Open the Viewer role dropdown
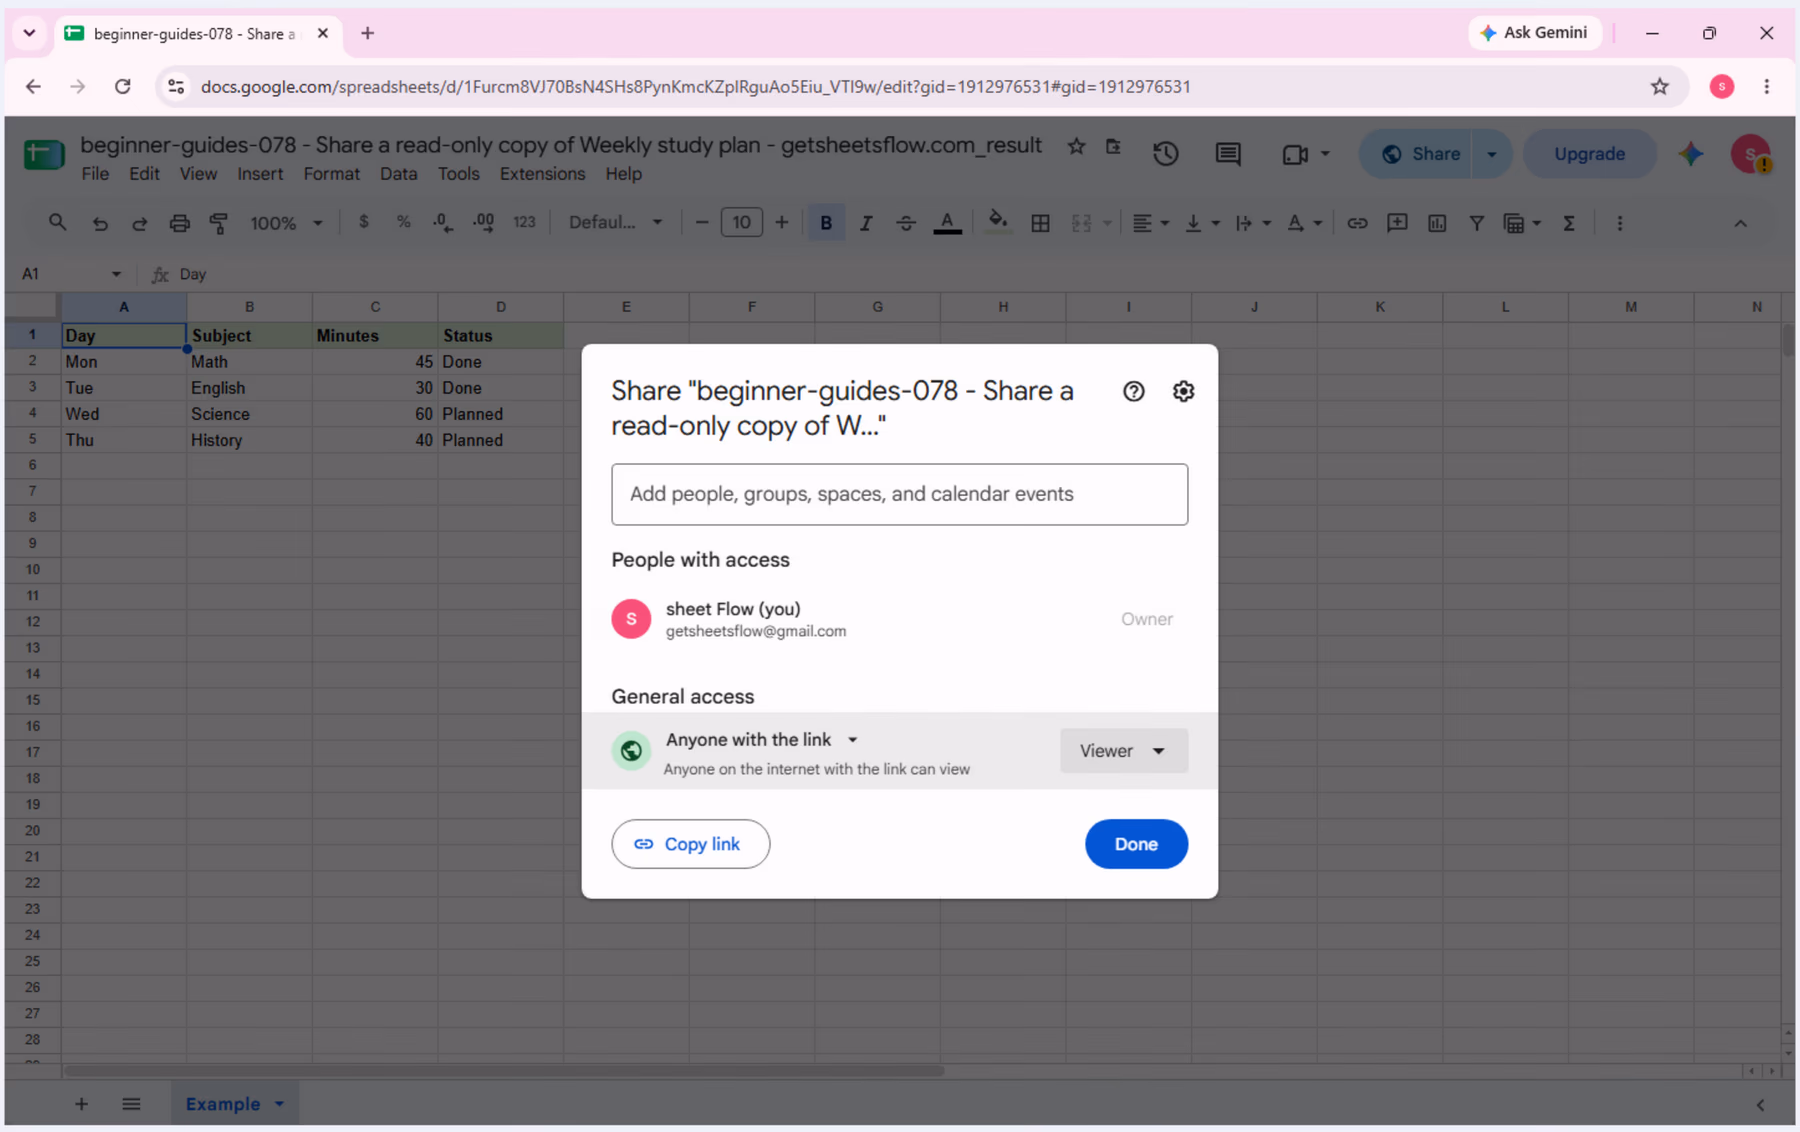Viewport: 1800px width, 1132px height. point(1124,751)
